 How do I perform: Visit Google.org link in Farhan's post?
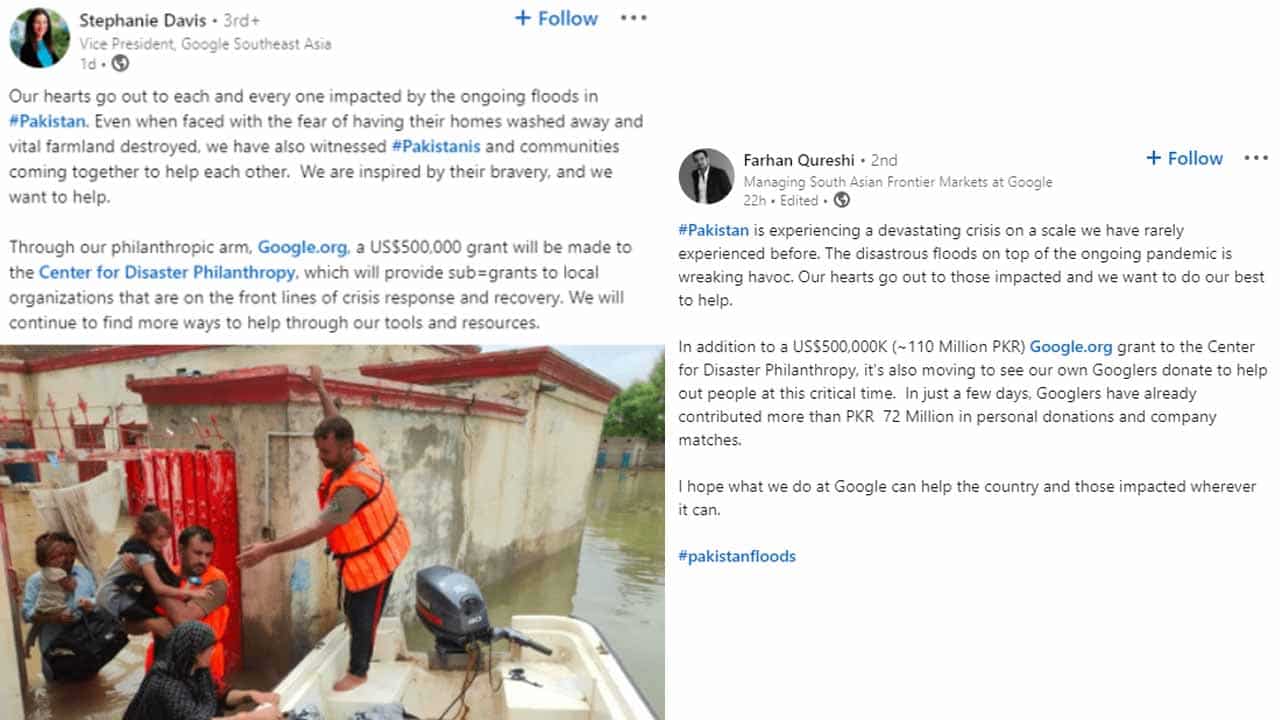coord(1070,347)
